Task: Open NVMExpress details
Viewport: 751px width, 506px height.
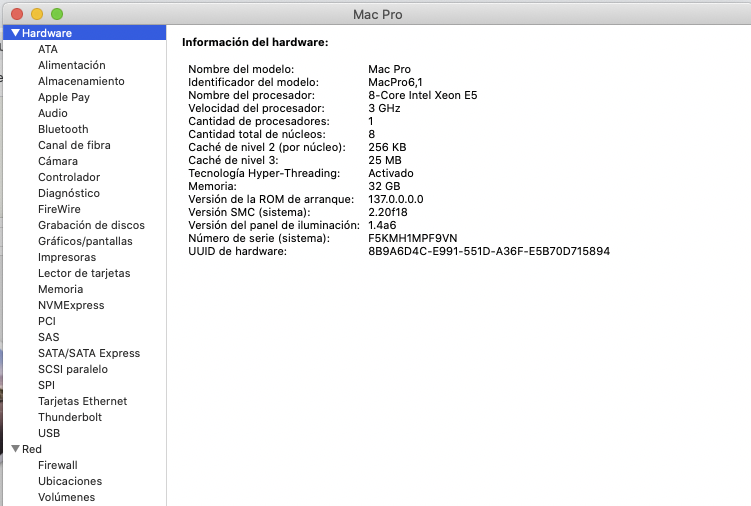Action: click(x=71, y=305)
